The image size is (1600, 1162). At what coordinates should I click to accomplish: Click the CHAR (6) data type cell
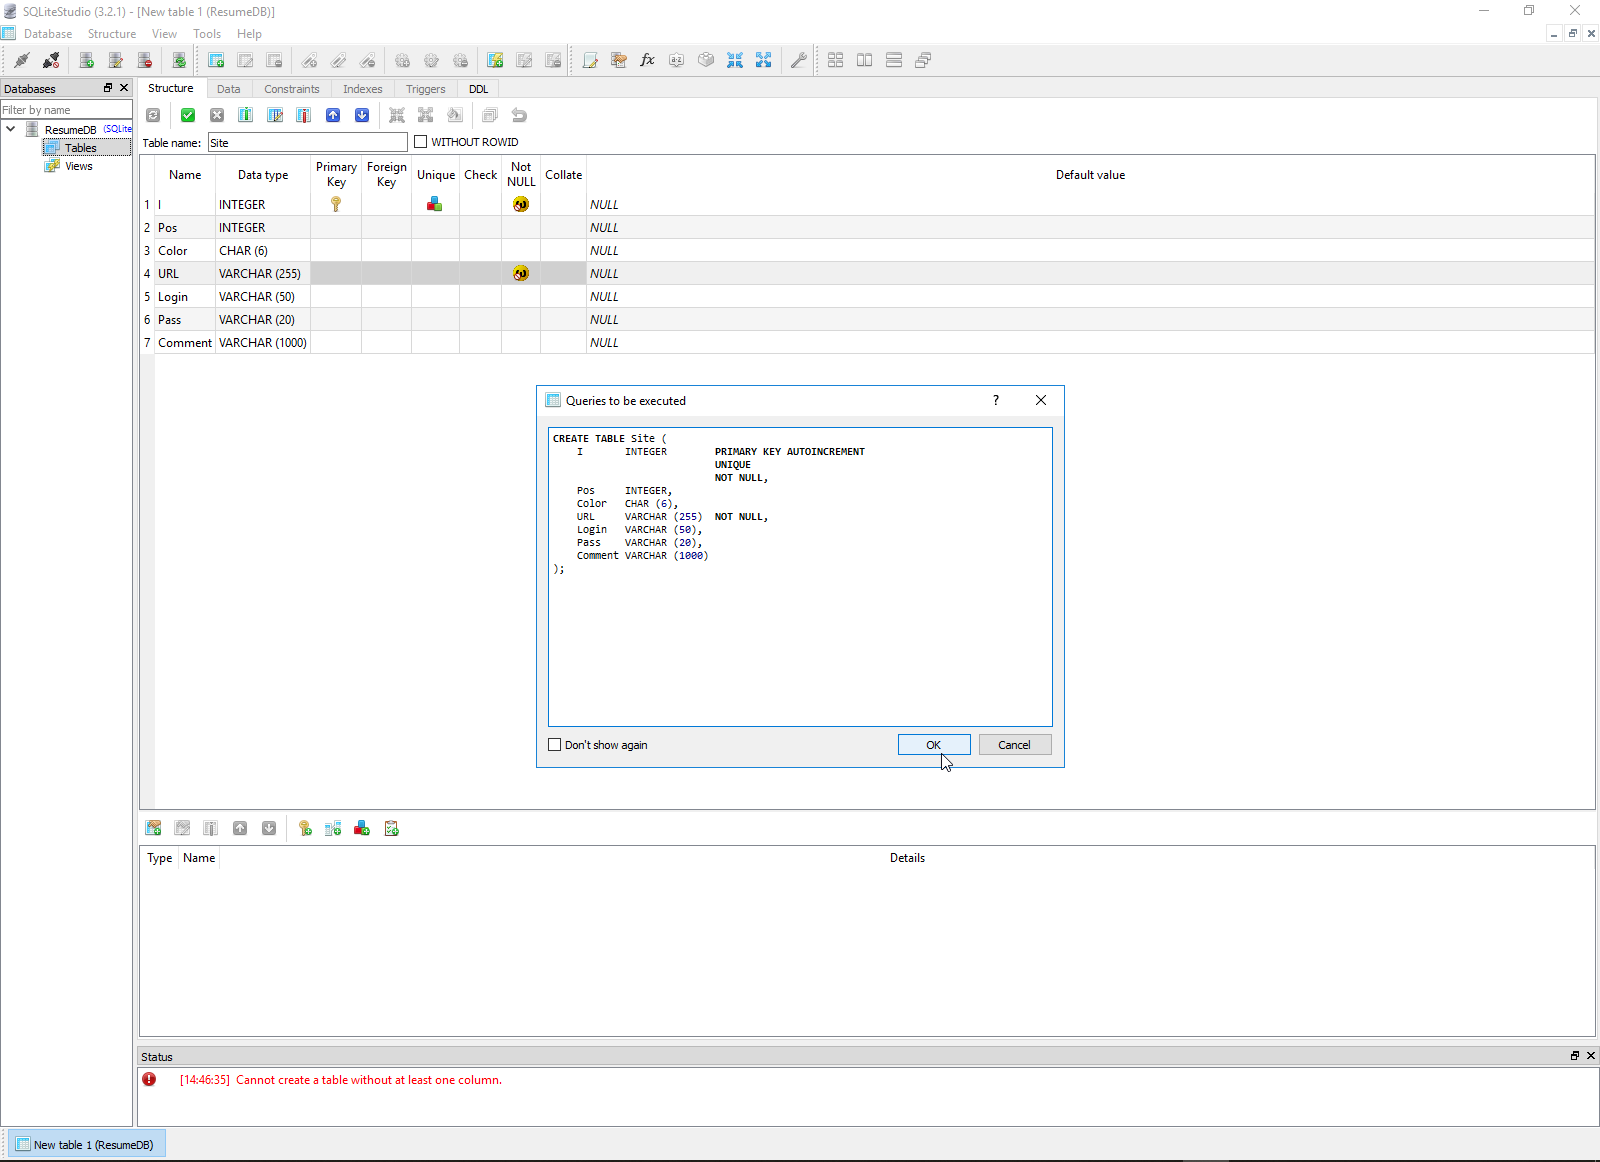click(x=263, y=250)
